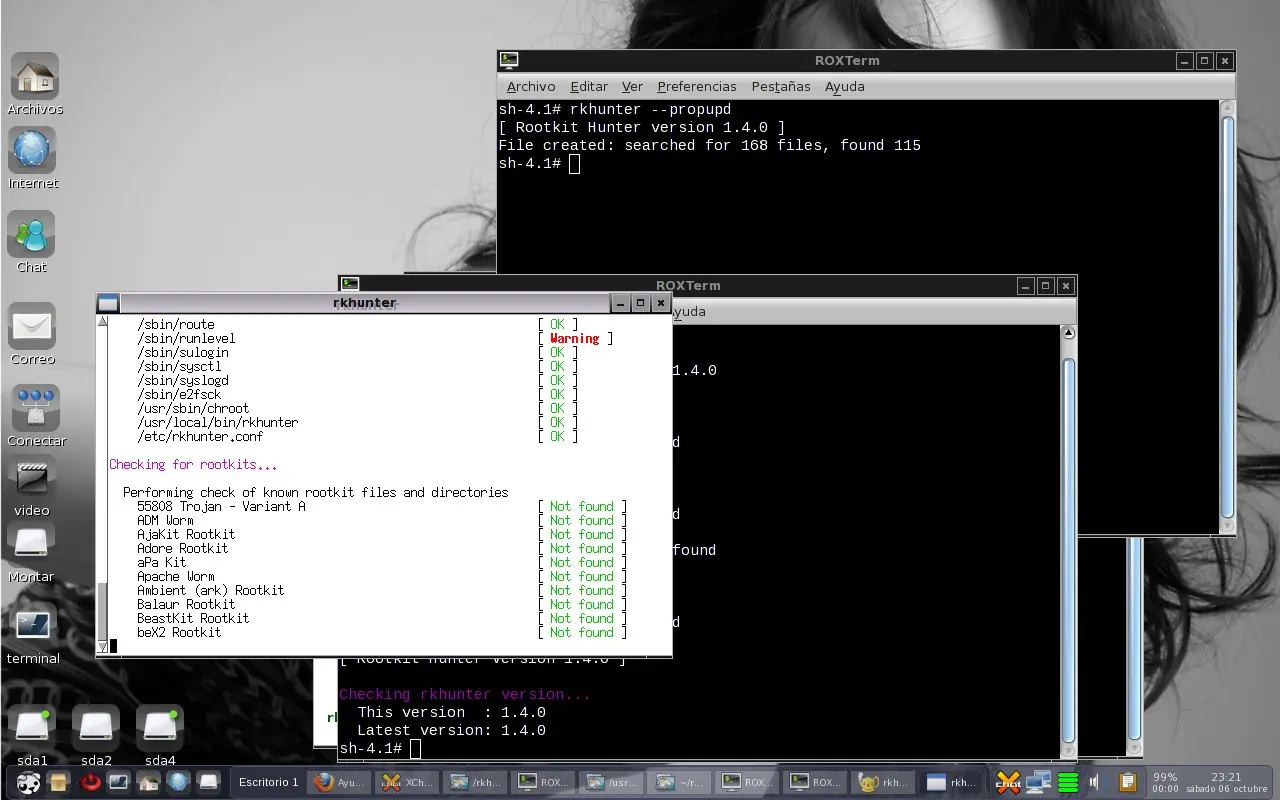This screenshot has width=1280, height=800.
Task: Switch to last rkh... taskbar entry
Action: click(950, 782)
